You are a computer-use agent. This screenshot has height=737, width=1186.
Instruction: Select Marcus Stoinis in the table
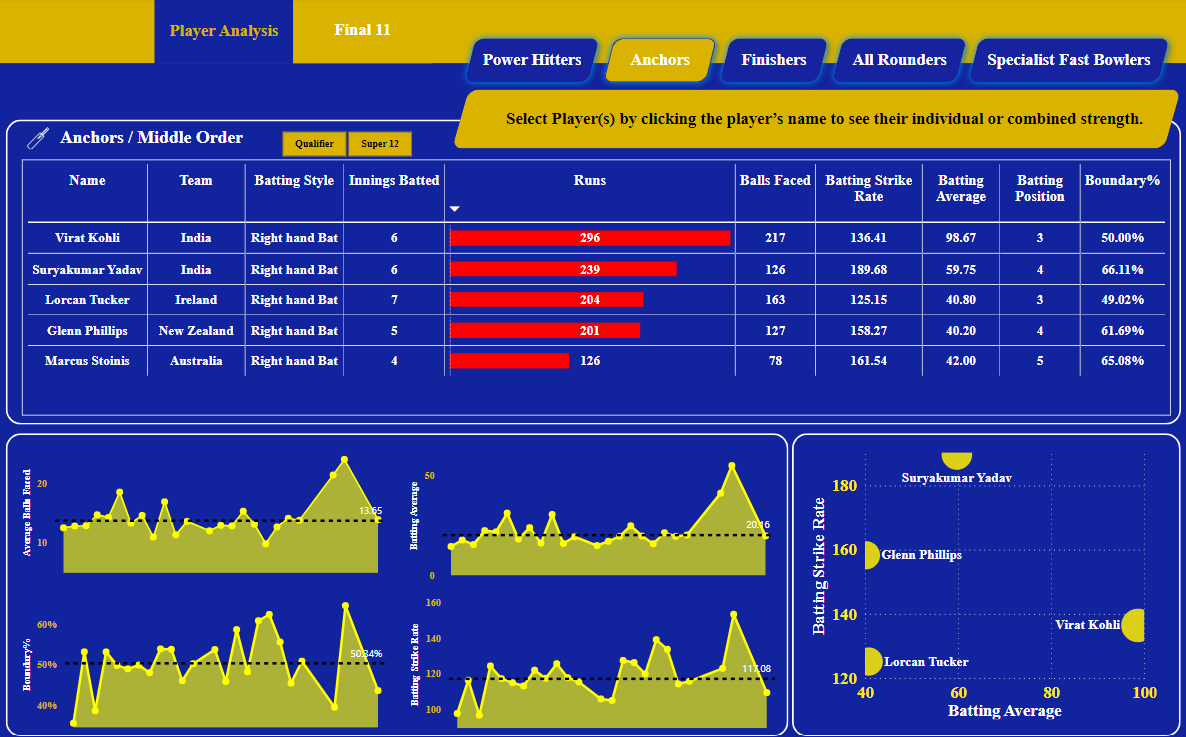point(87,361)
